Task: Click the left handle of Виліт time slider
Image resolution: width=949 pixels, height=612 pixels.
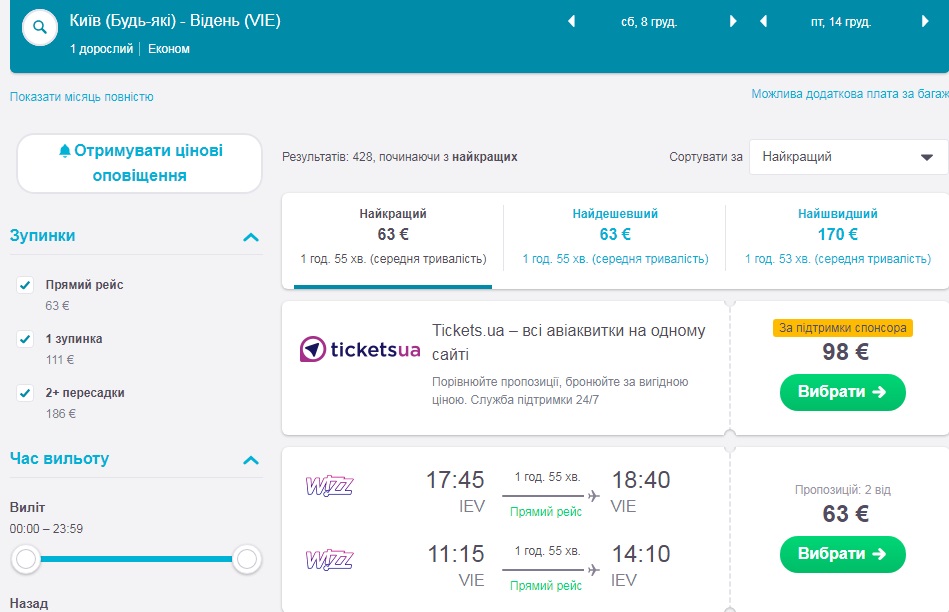Action: pos(27,560)
